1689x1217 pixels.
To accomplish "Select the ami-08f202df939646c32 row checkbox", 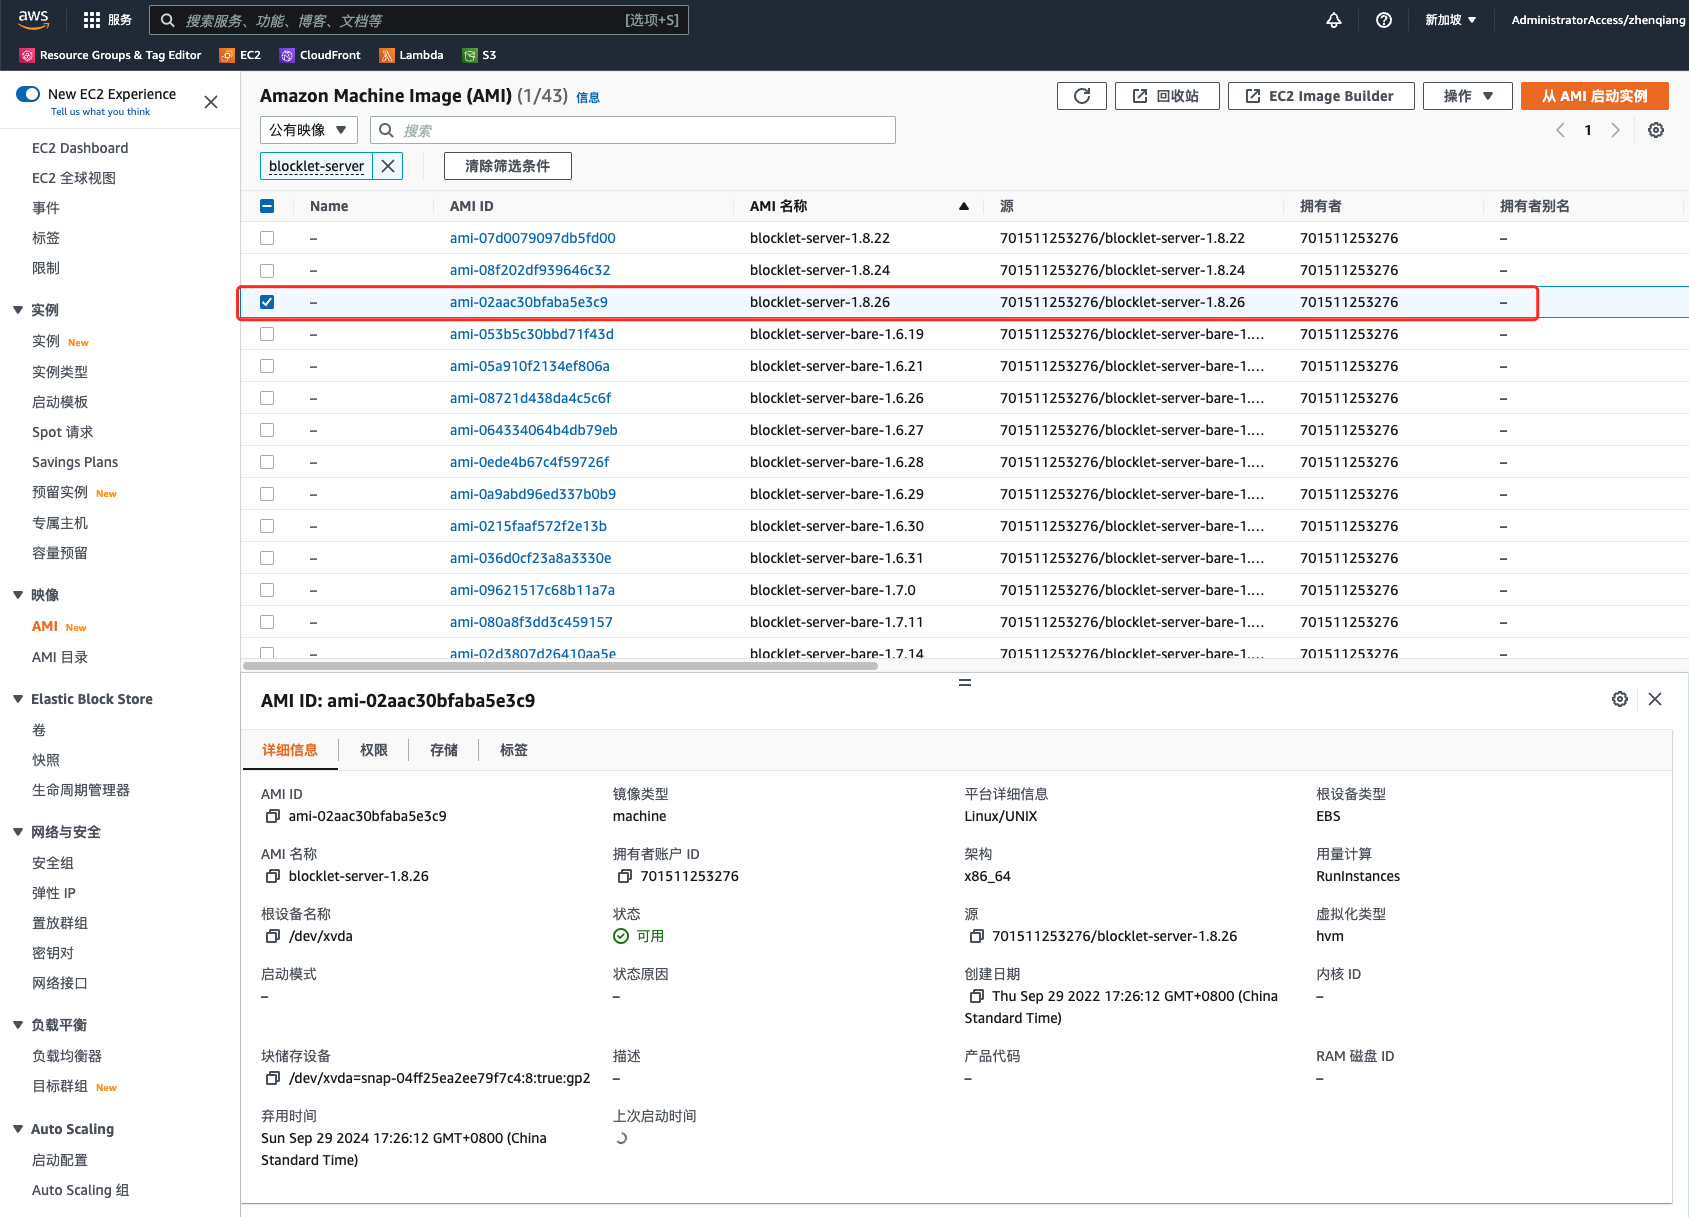I will coord(267,270).
